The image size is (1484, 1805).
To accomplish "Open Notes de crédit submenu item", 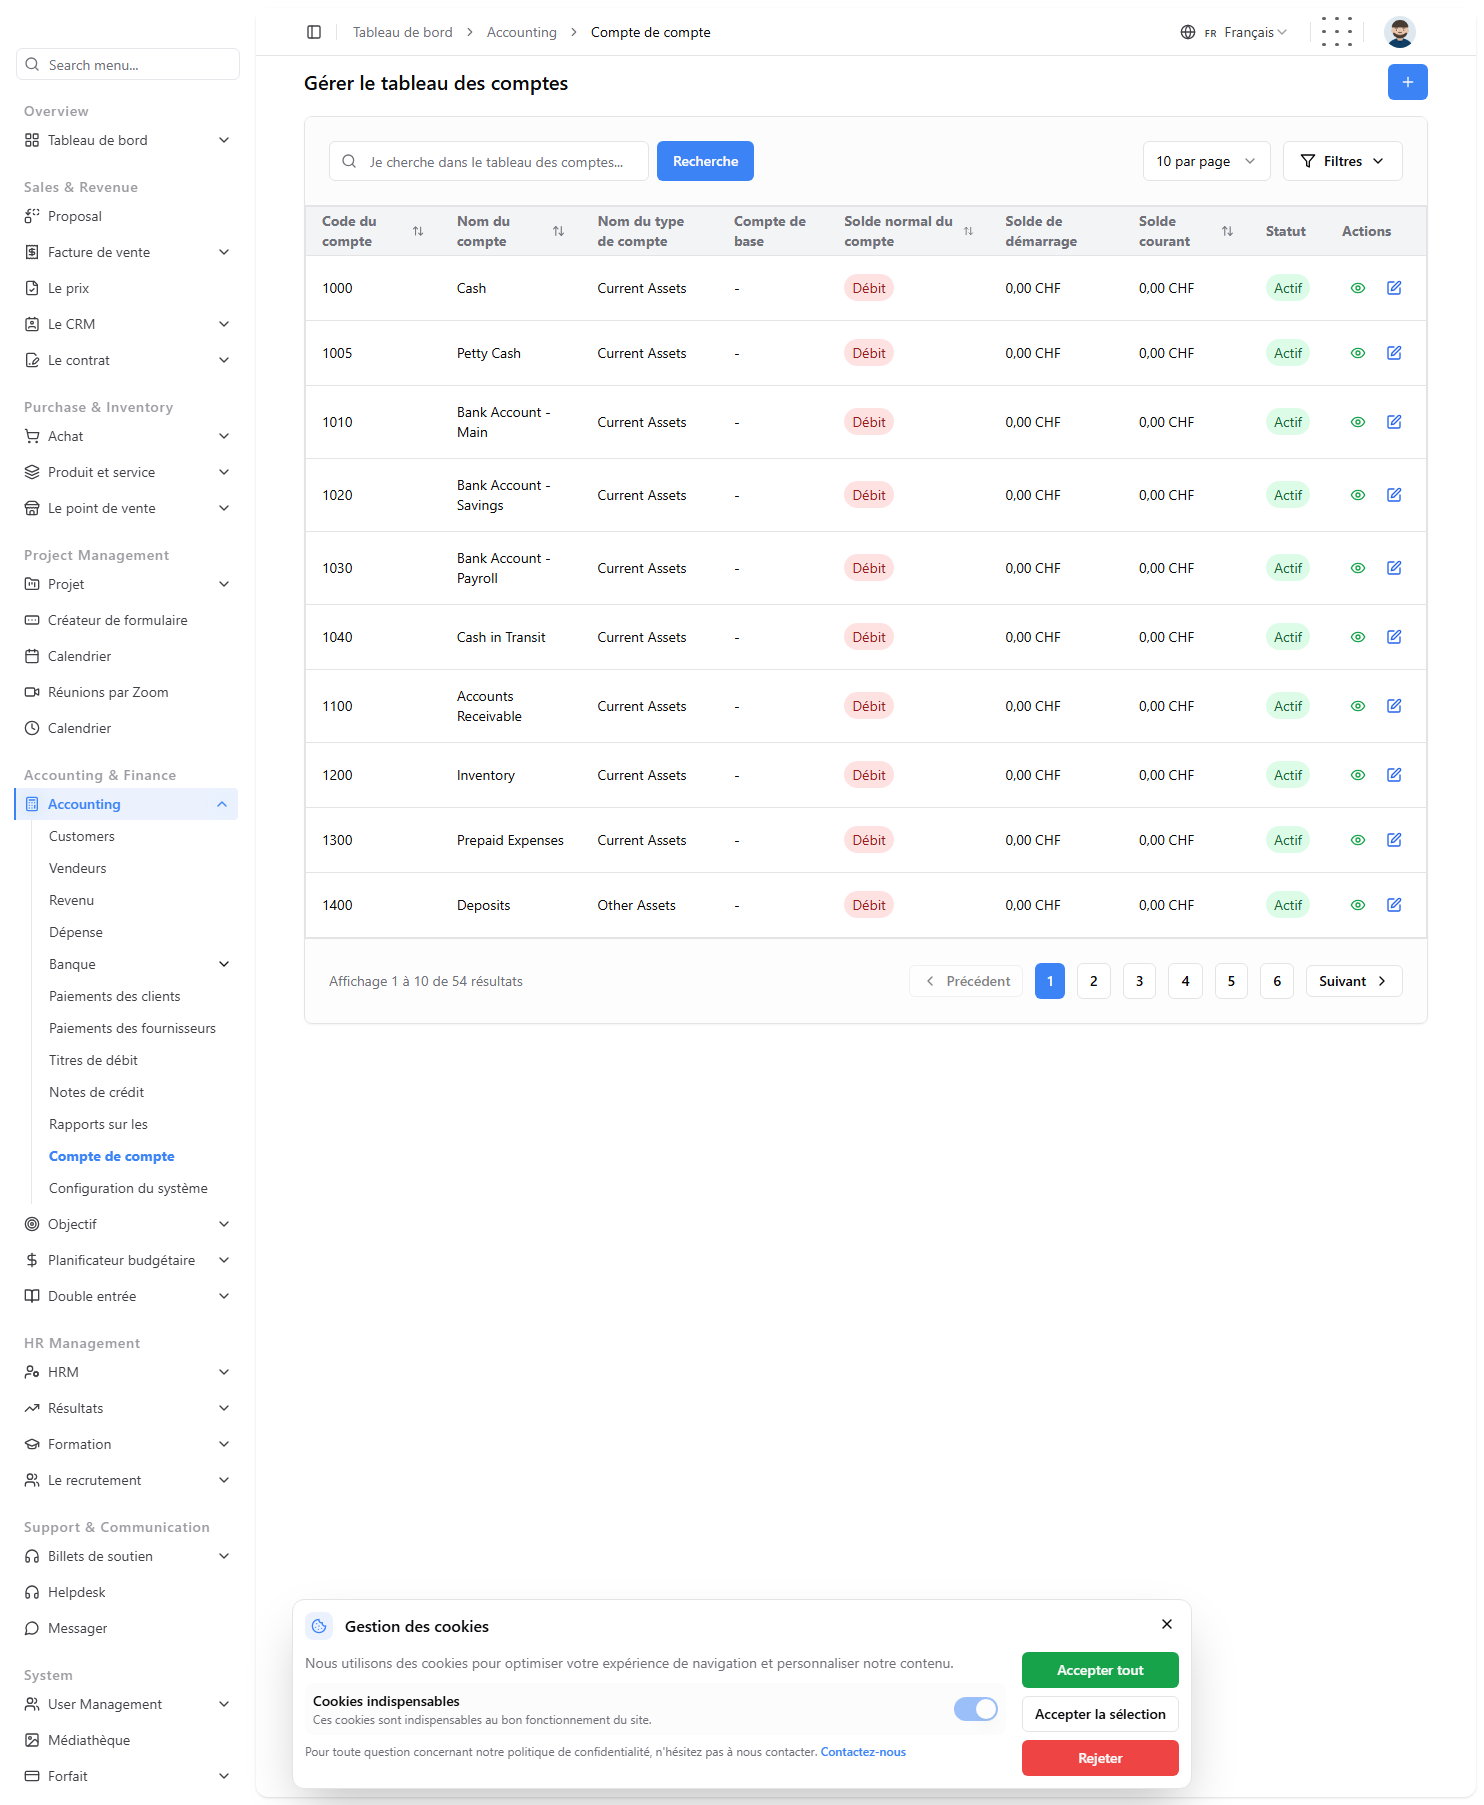I will pyautogui.click(x=96, y=1092).
